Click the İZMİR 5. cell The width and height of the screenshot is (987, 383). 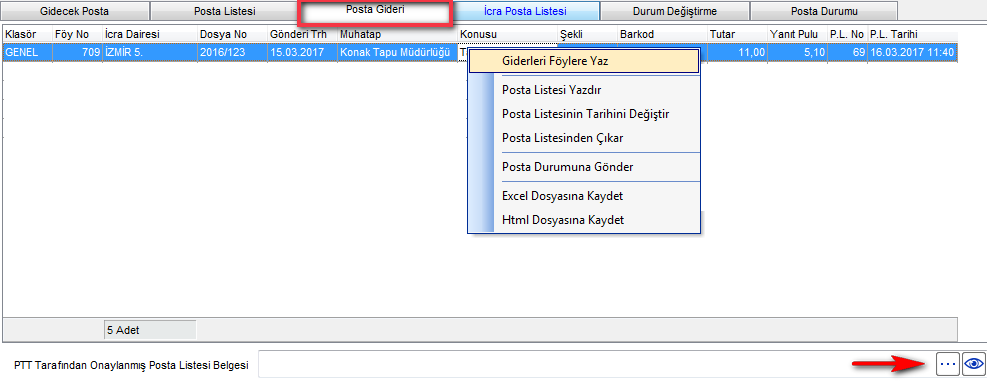[150, 53]
